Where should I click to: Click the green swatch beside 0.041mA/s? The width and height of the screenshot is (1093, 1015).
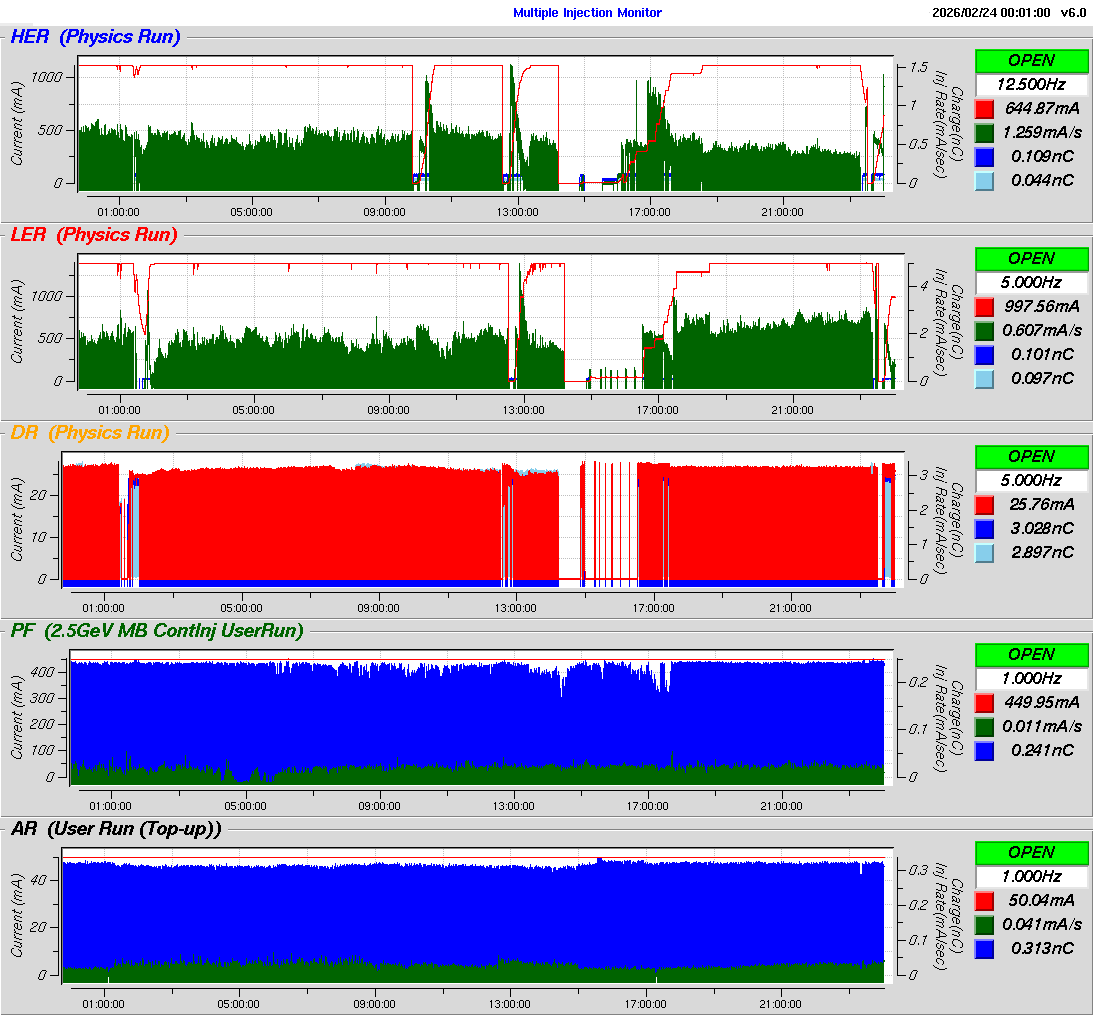984,924
